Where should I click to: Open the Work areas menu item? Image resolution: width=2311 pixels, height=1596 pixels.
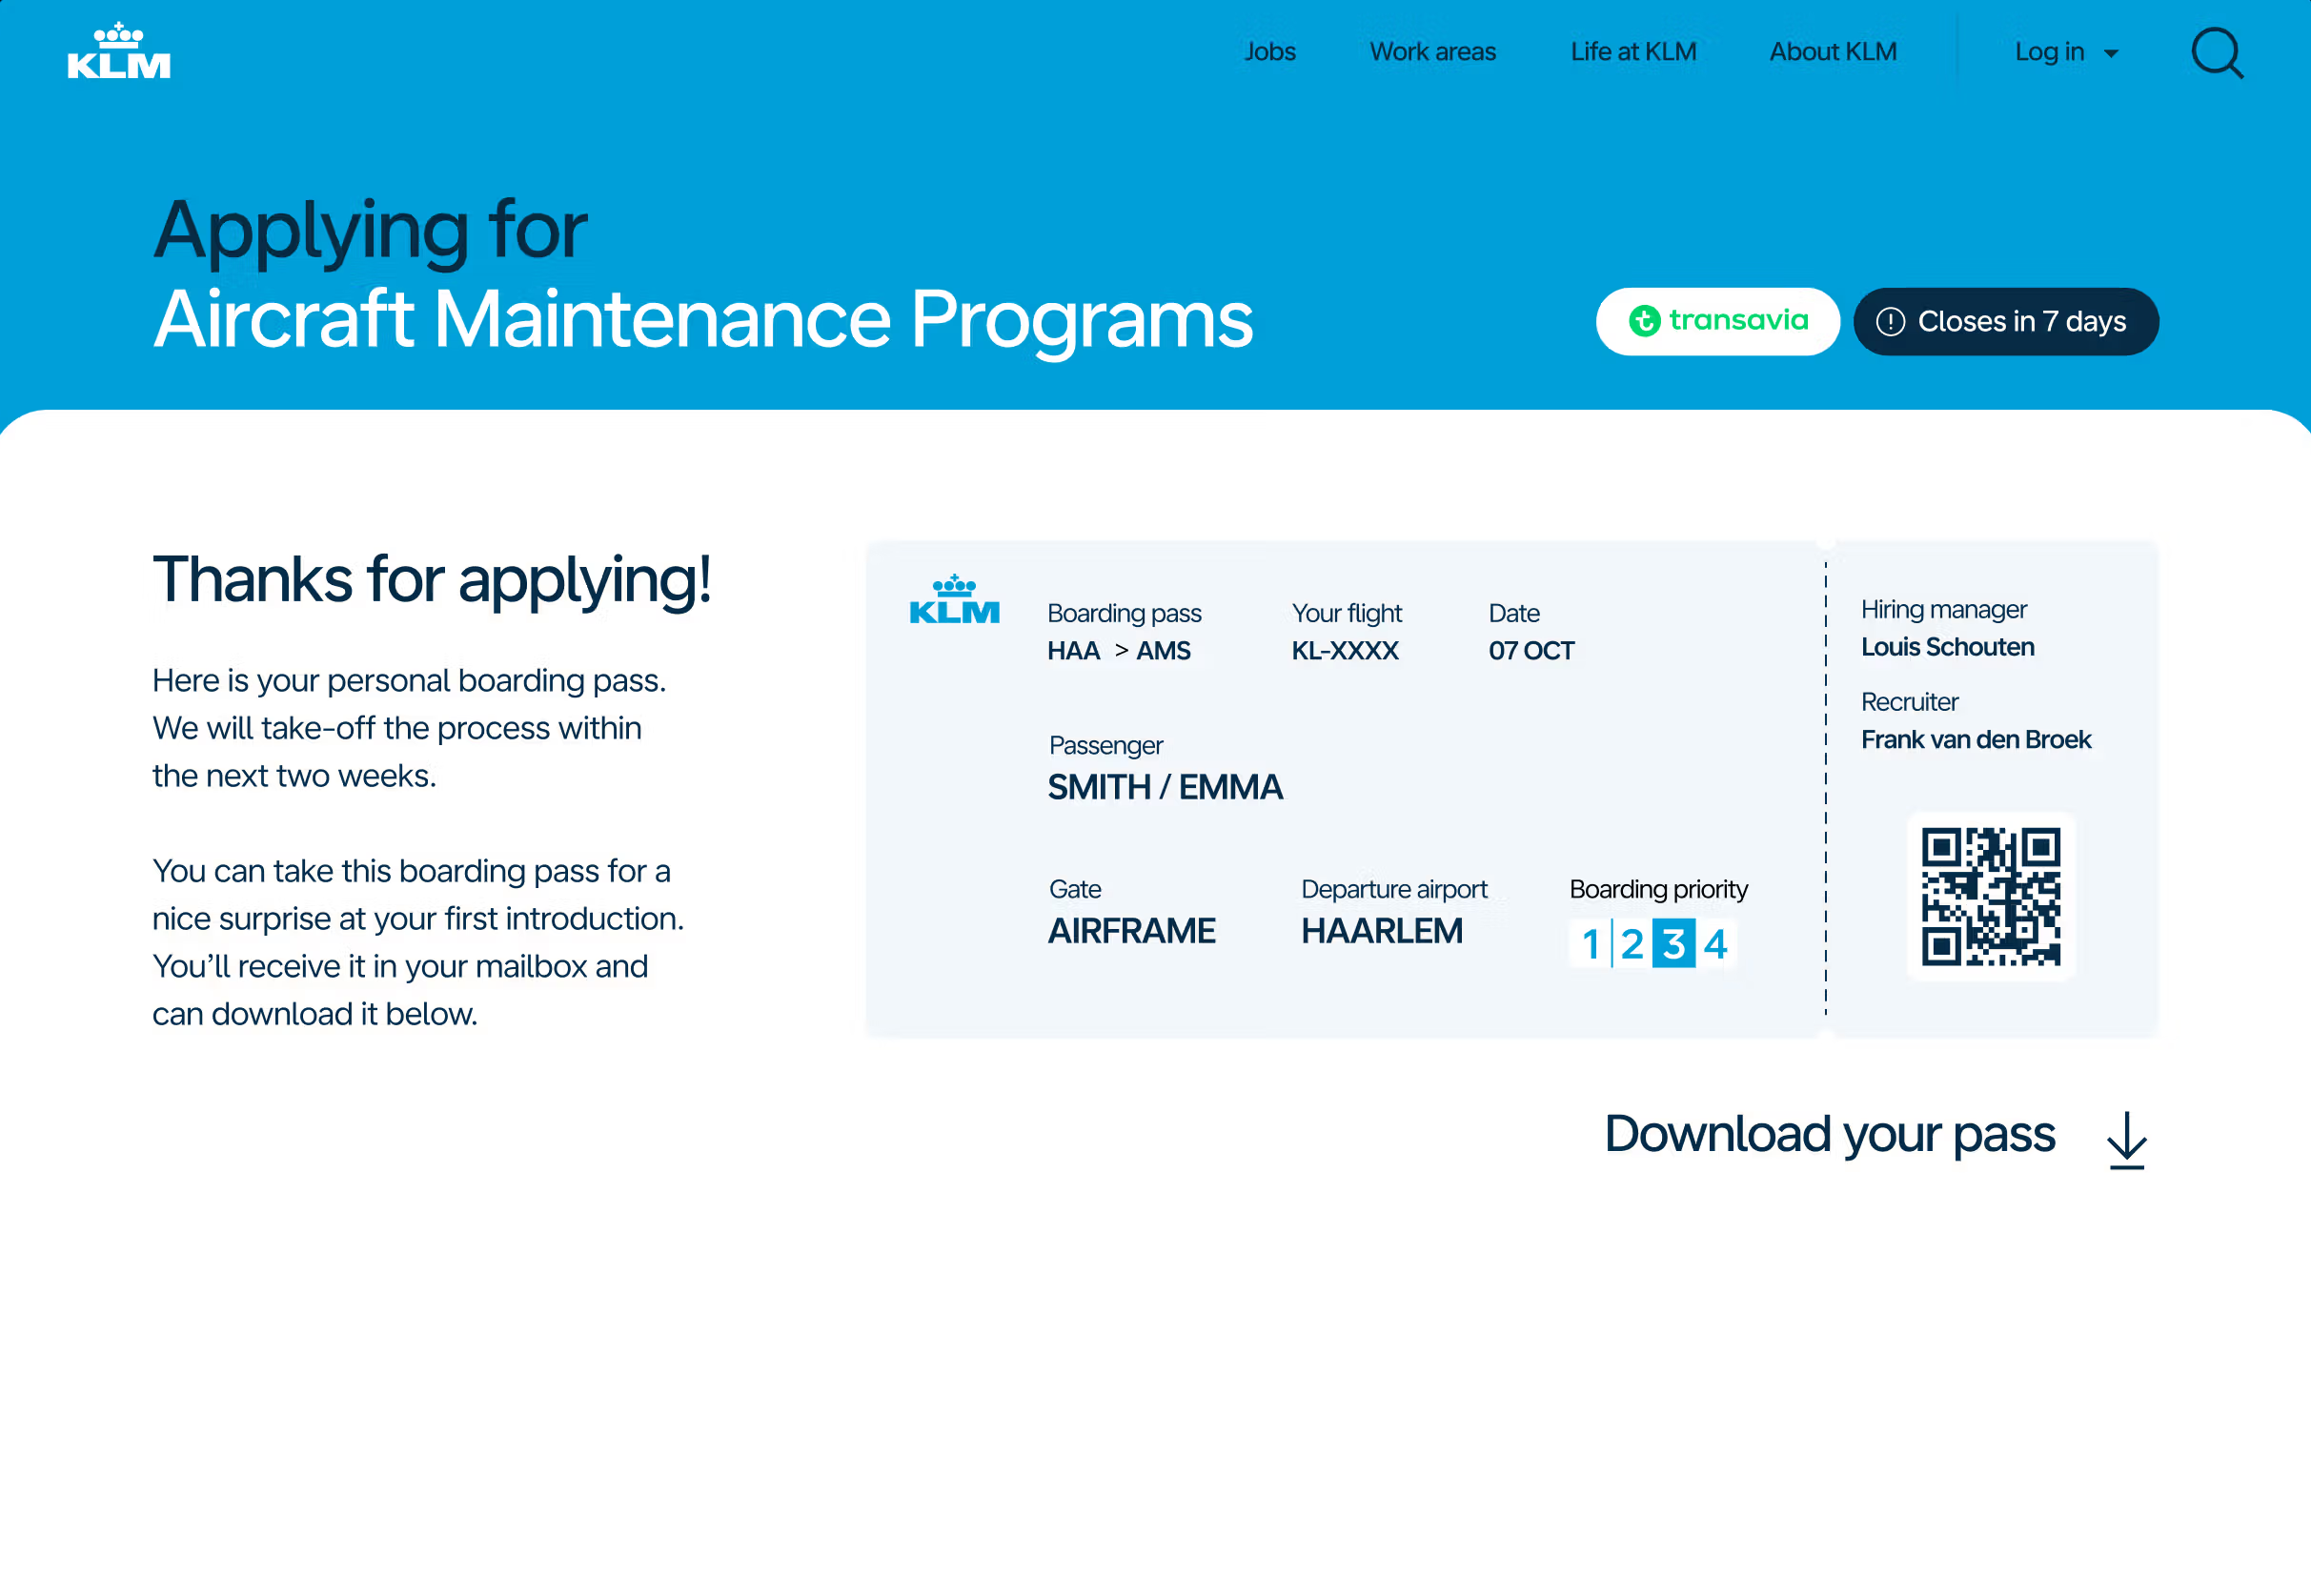pos(1433,51)
